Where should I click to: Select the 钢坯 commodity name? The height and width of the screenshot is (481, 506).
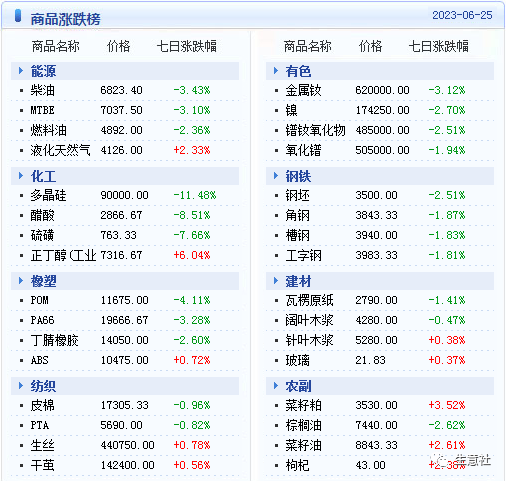(297, 195)
